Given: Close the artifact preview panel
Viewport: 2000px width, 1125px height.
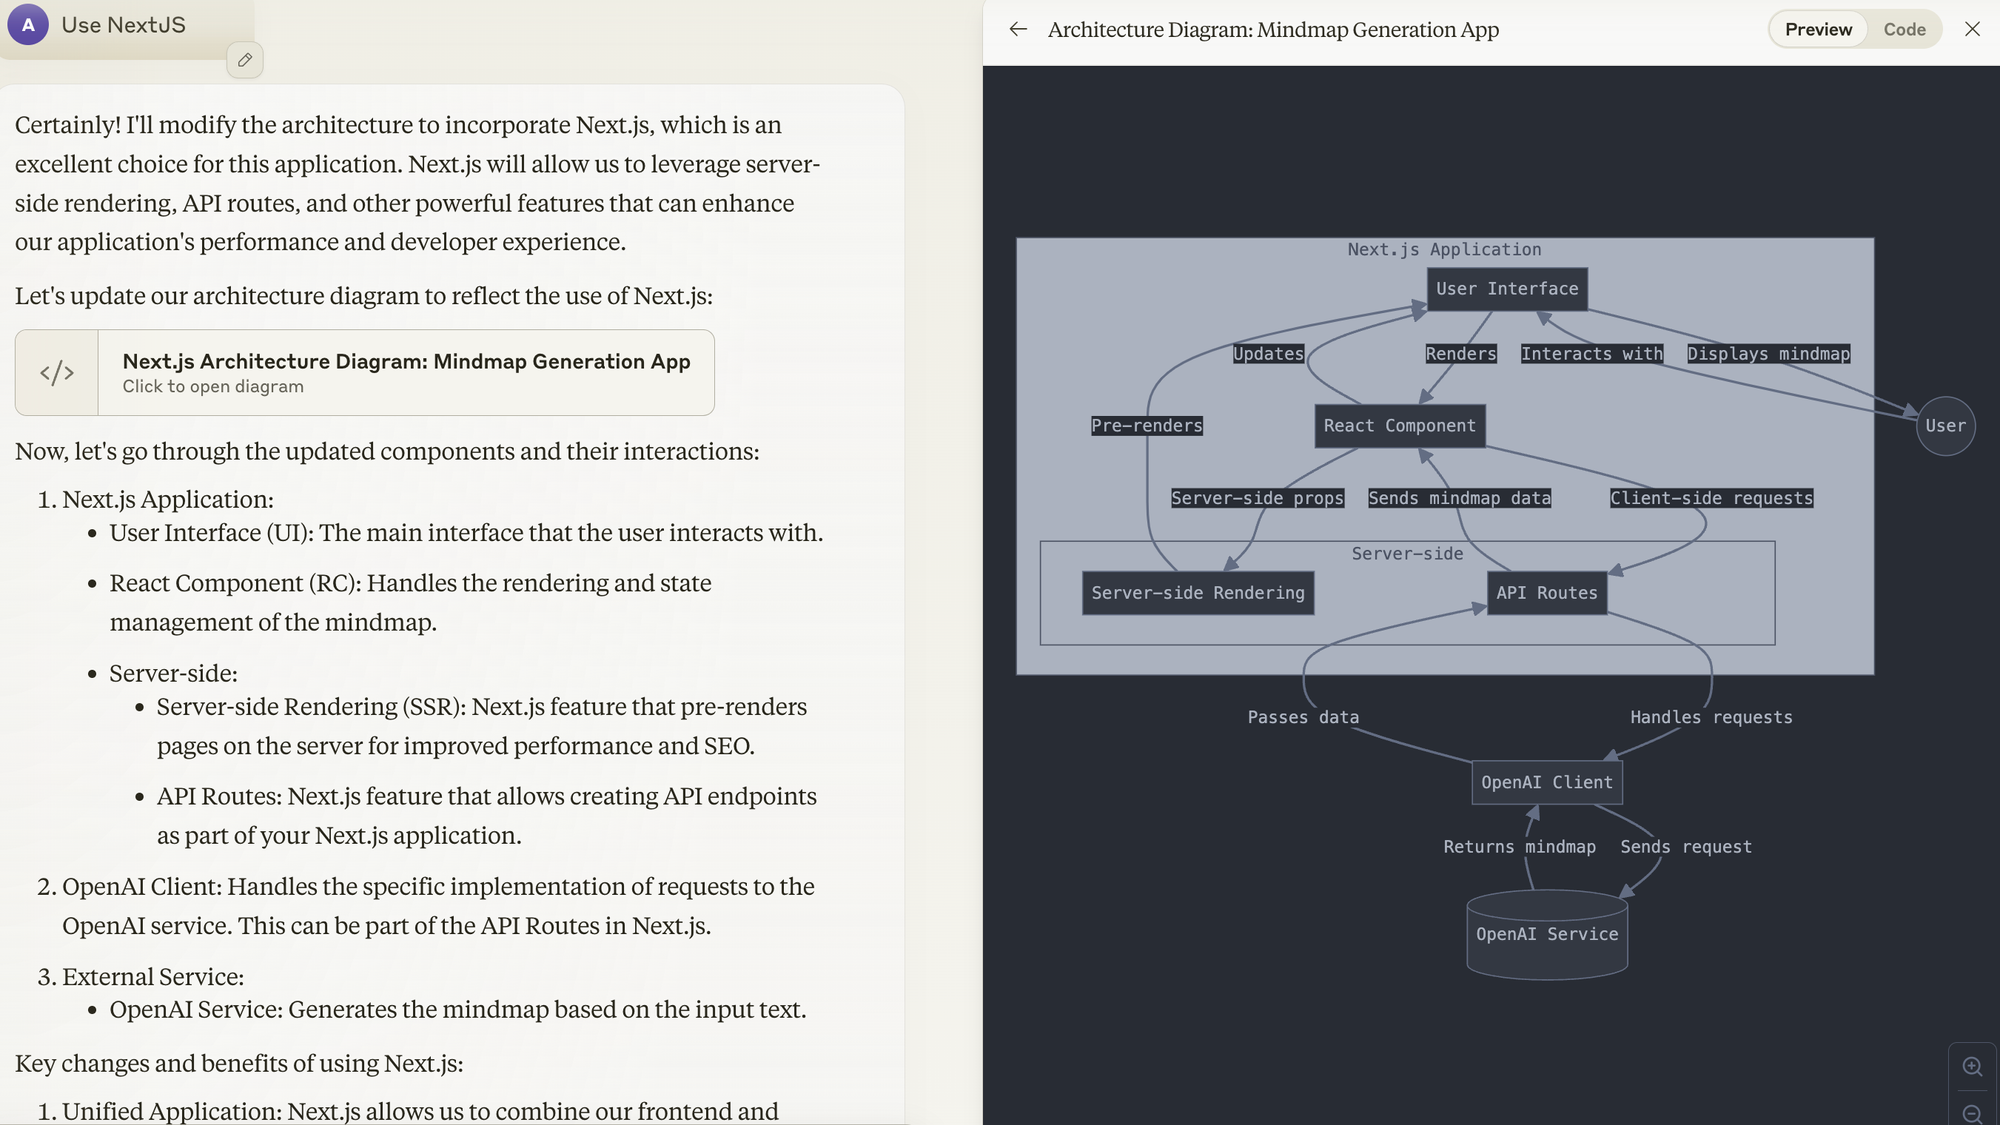Looking at the screenshot, I should [x=1972, y=29].
